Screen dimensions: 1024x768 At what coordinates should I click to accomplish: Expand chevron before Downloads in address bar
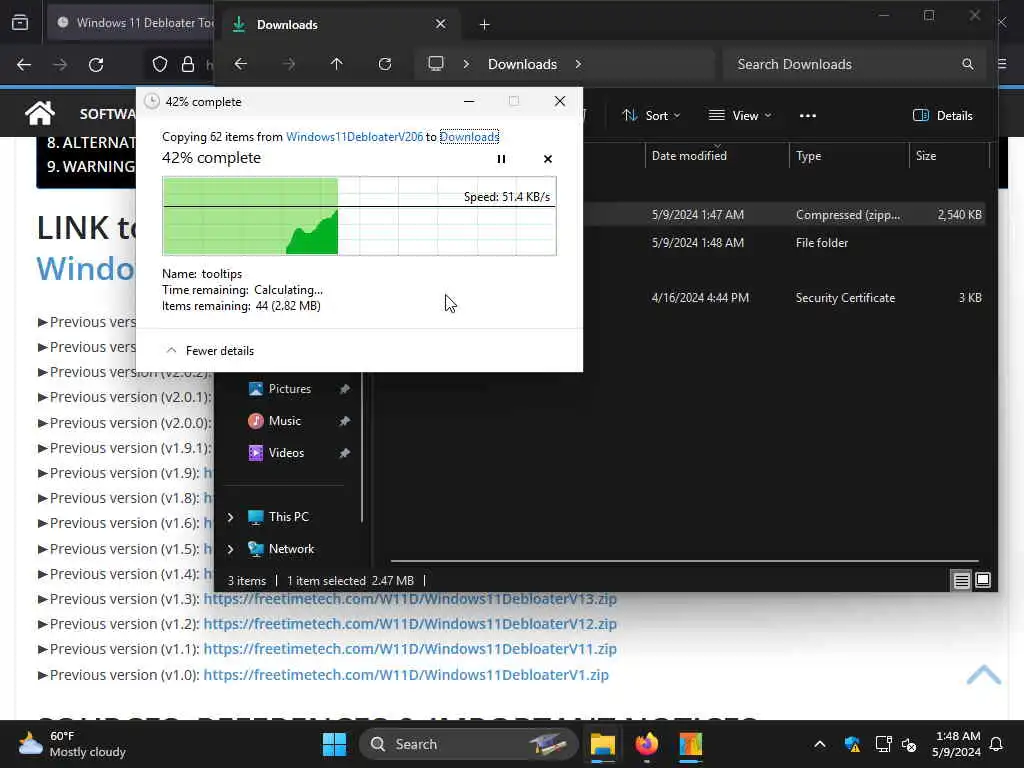coord(466,64)
